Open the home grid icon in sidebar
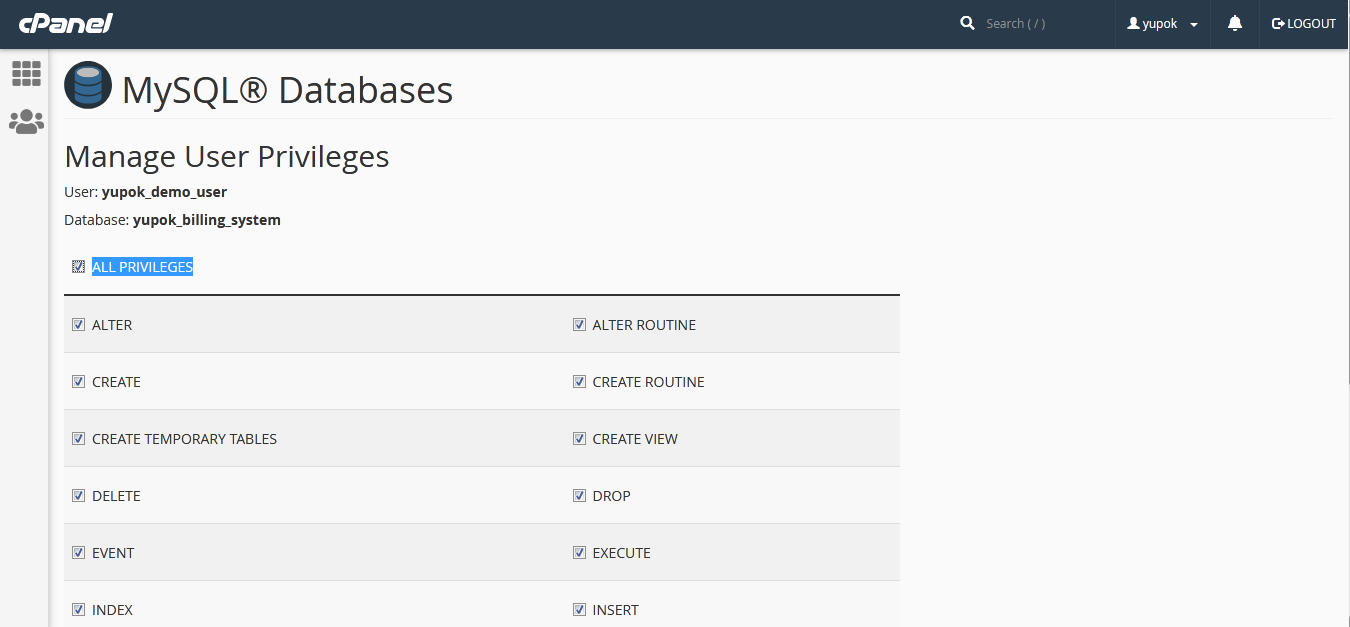This screenshot has width=1350, height=627. (x=26, y=73)
